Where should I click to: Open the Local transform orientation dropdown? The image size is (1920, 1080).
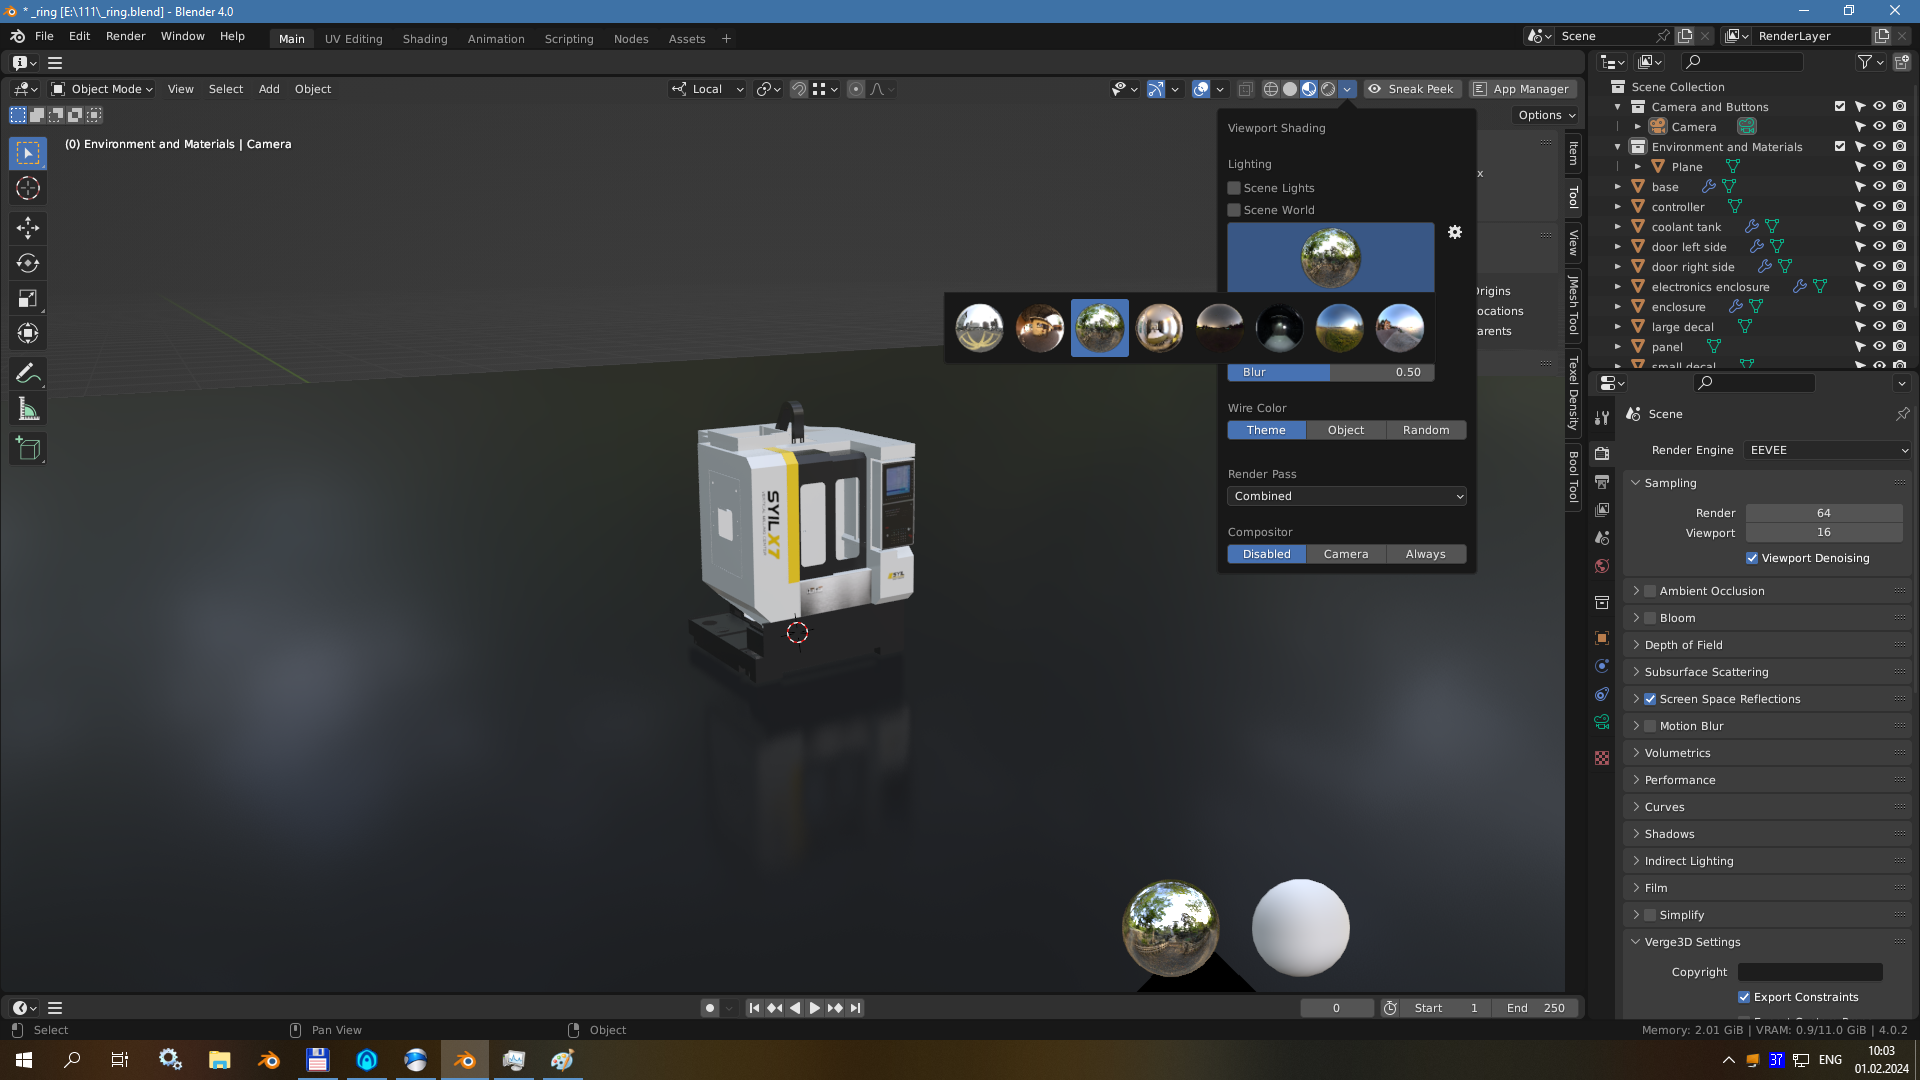pyautogui.click(x=708, y=89)
